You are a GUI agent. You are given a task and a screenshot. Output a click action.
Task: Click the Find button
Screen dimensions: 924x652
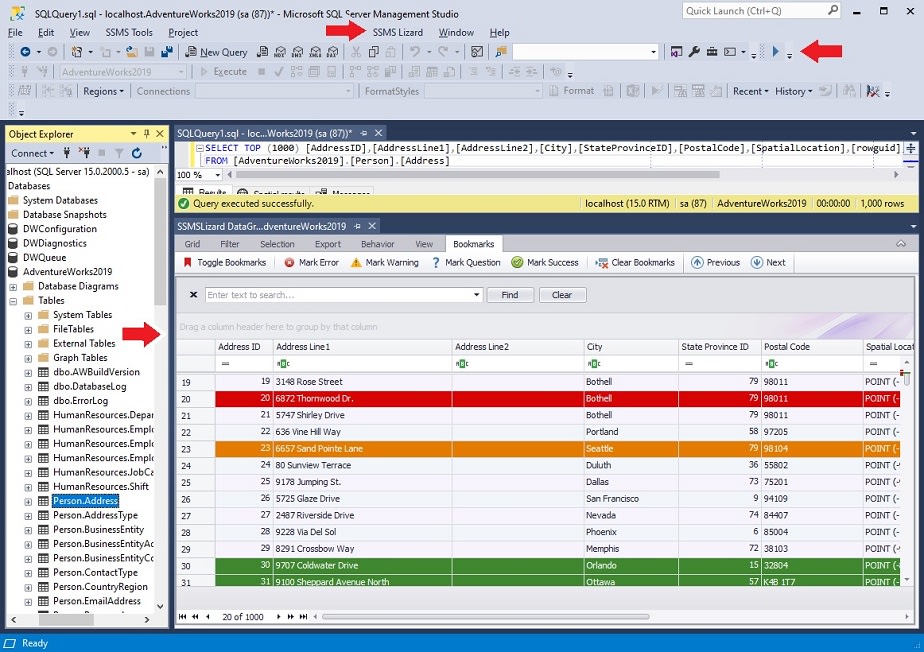pyautogui.click(x=510, y=295)
